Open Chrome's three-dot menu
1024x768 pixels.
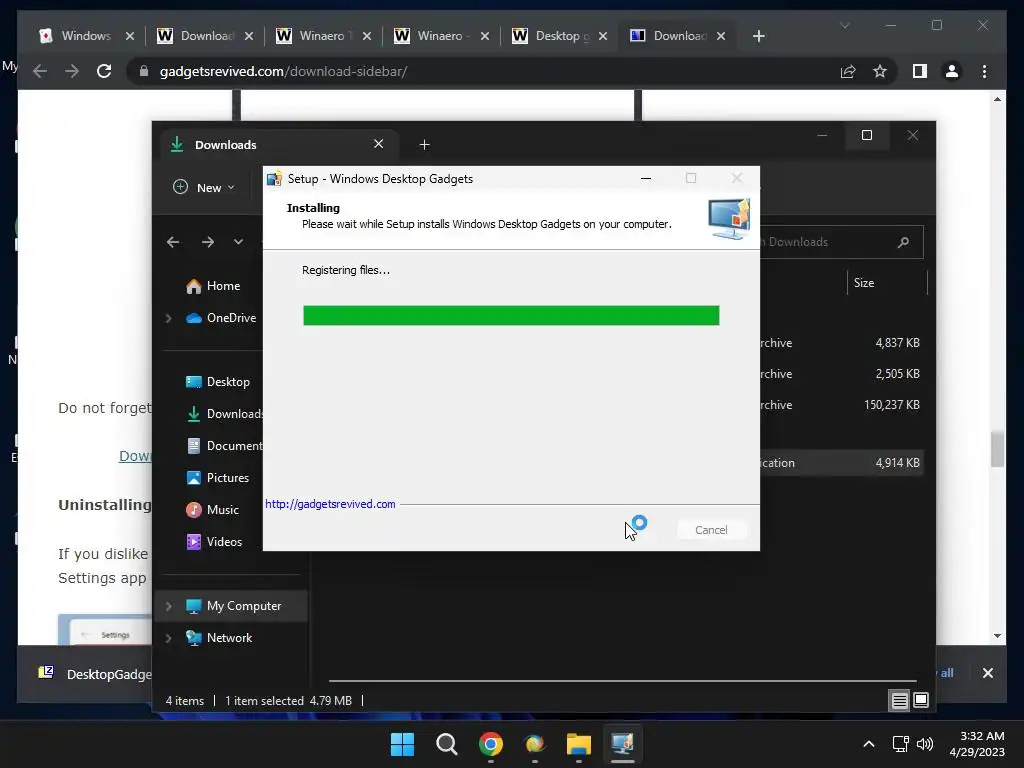point(985,71)
